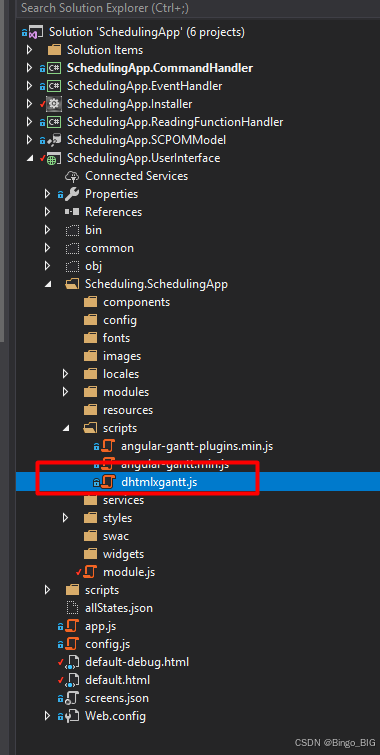
Task: Select the widgets folder
Action: coord(123,554)
